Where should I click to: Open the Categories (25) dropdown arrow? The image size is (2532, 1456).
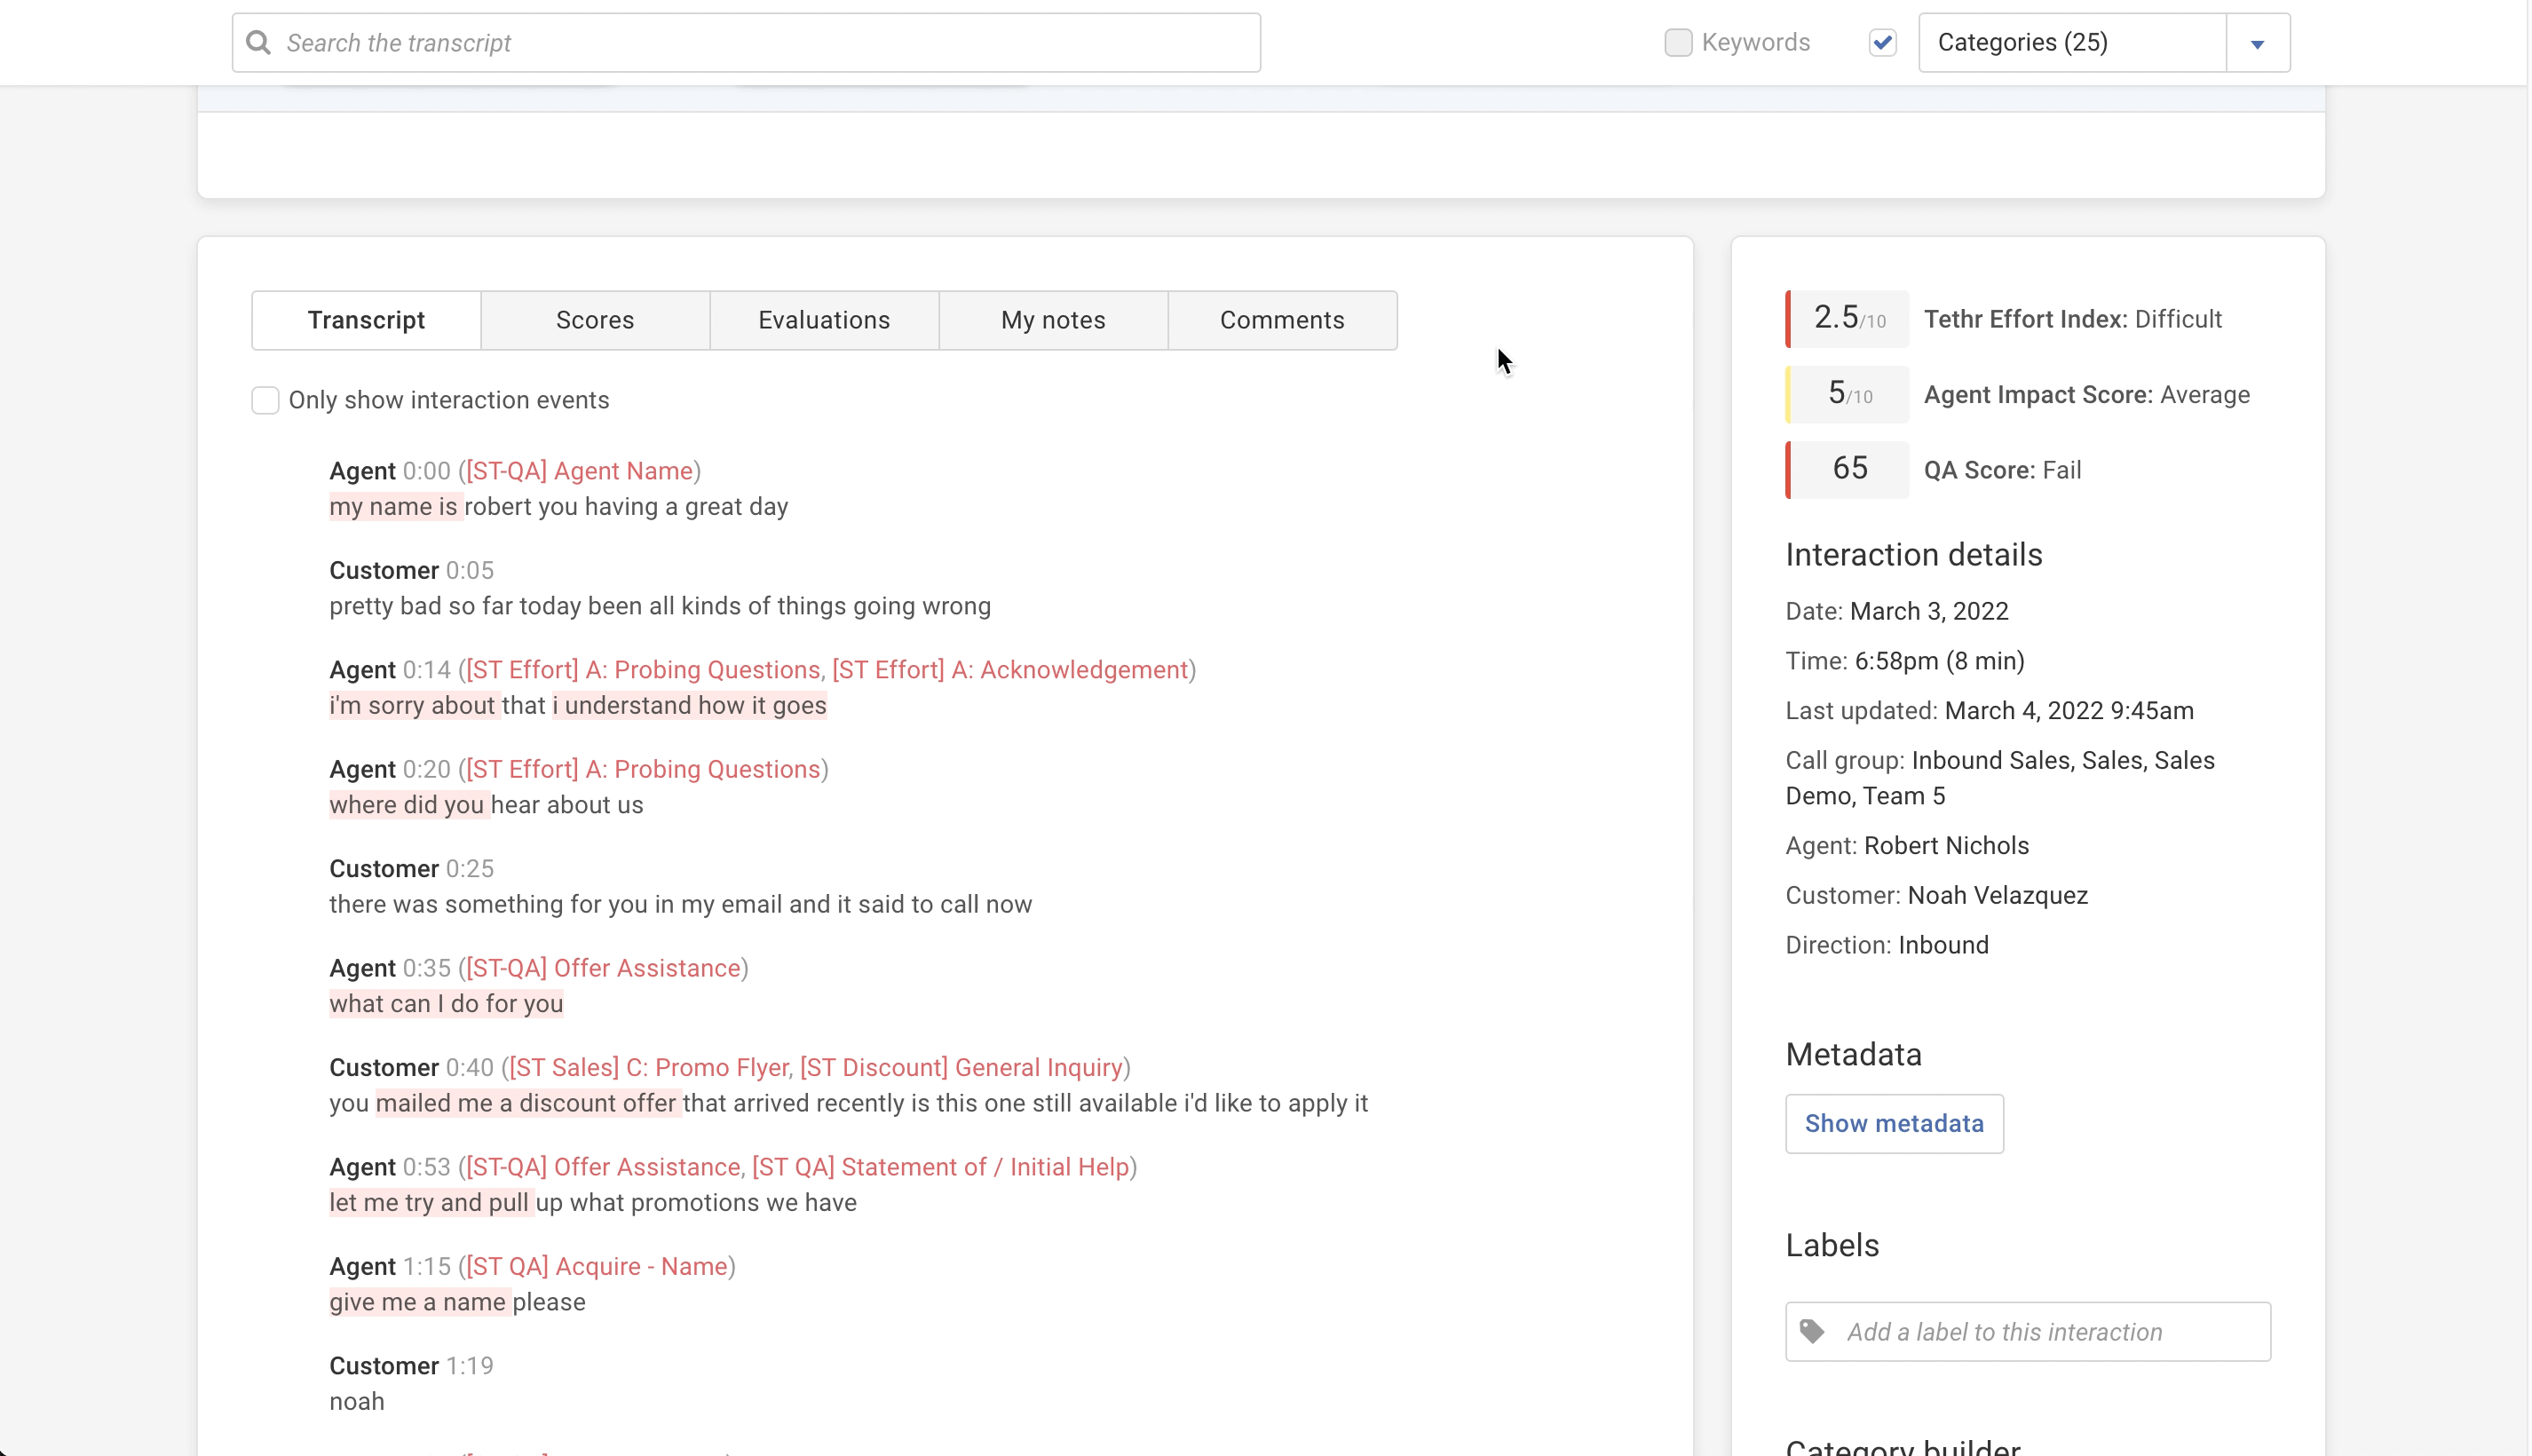[x=2257, y=43]
